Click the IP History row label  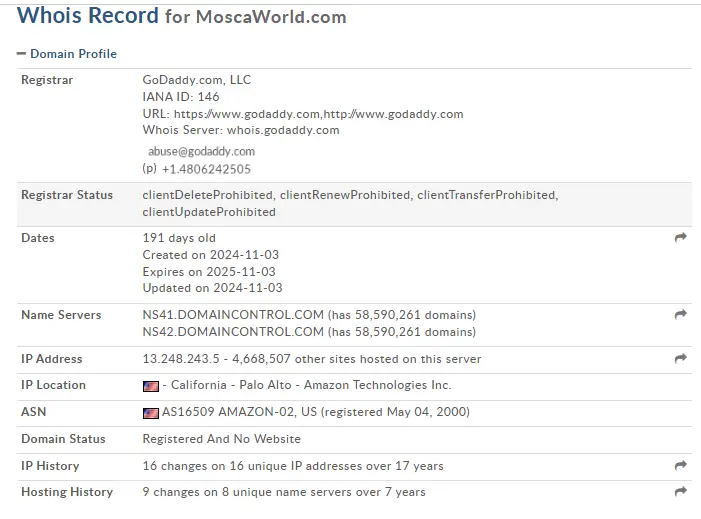click(50, 466)
